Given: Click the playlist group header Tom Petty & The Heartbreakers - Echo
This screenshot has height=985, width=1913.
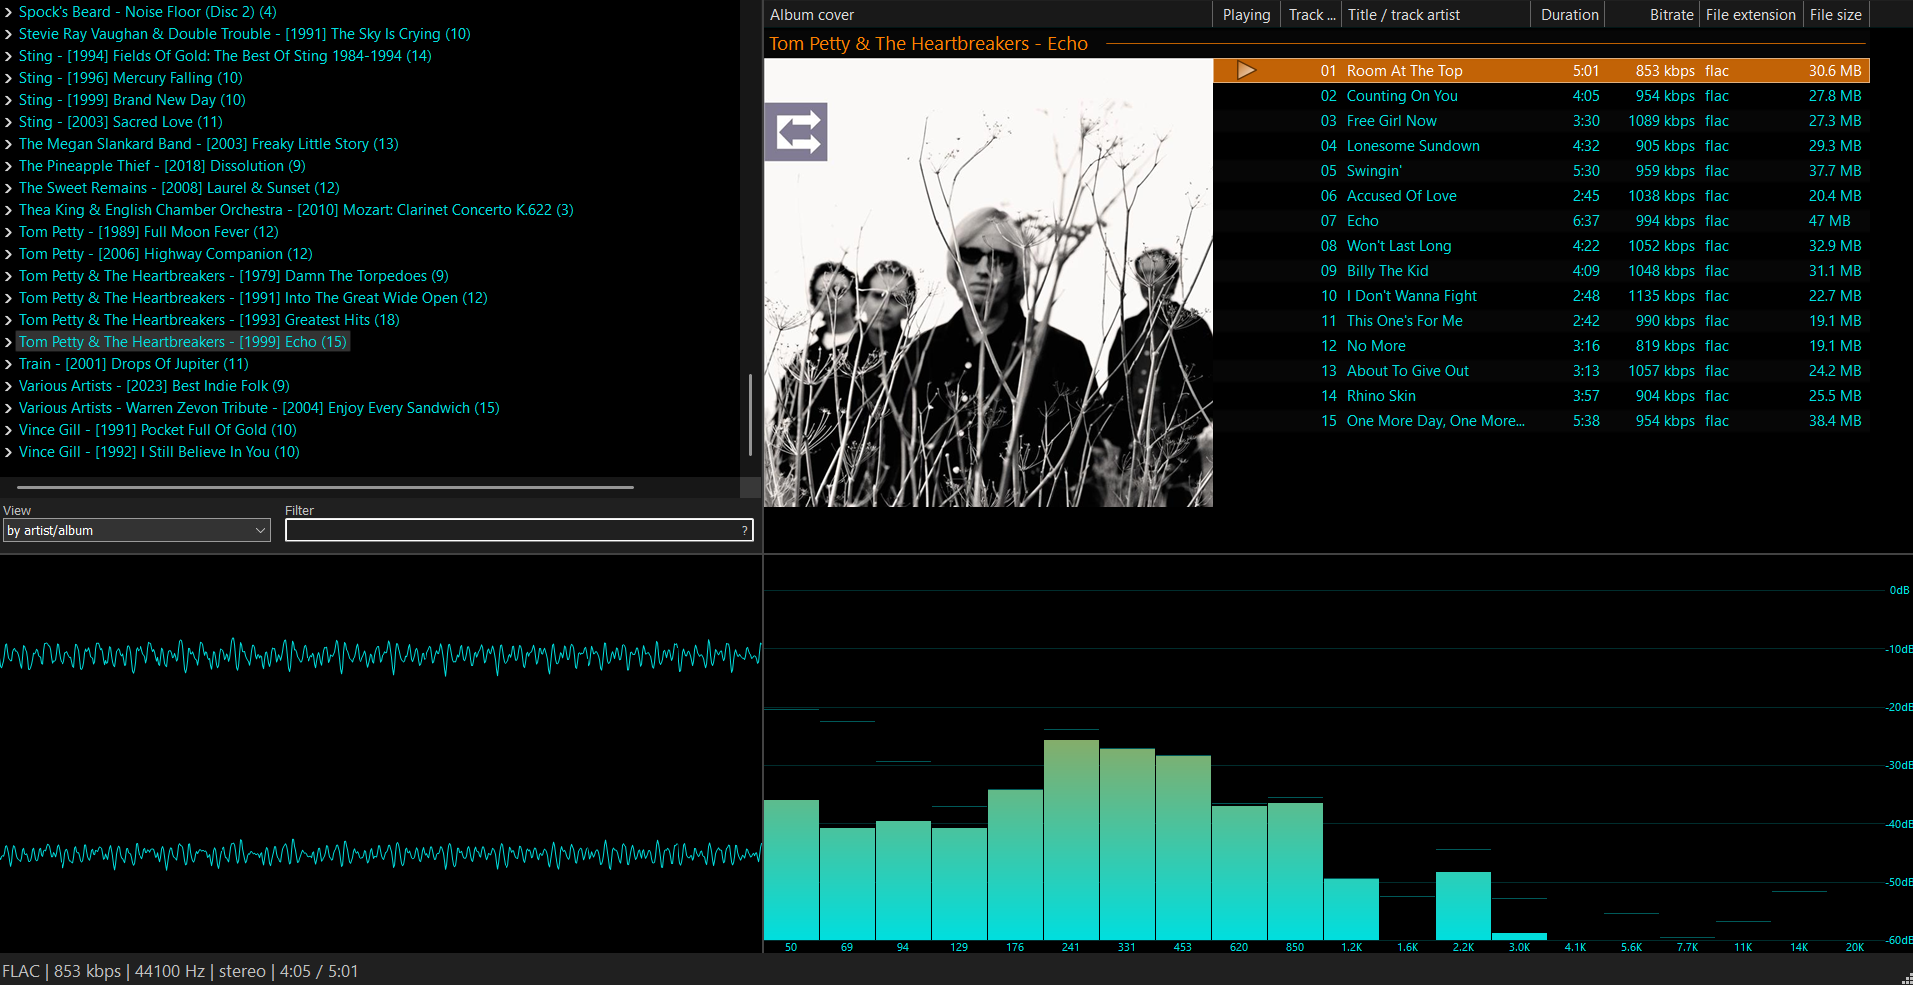Looking at the screenshot, I should coord(928,44).
